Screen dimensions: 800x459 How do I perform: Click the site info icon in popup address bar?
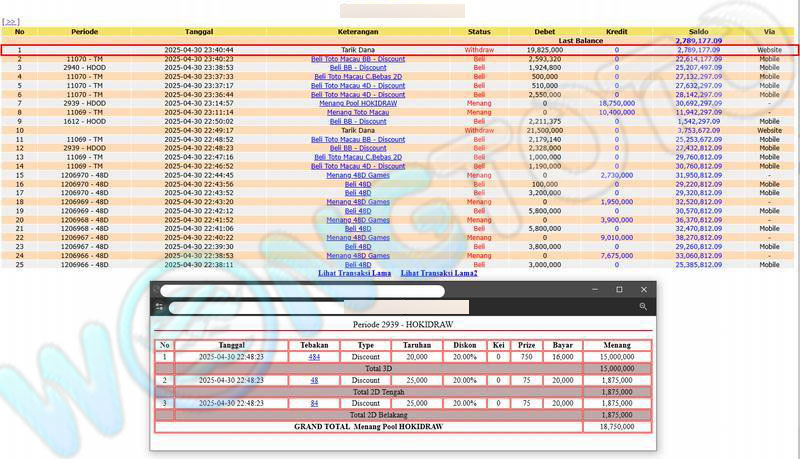pos(159,307)
